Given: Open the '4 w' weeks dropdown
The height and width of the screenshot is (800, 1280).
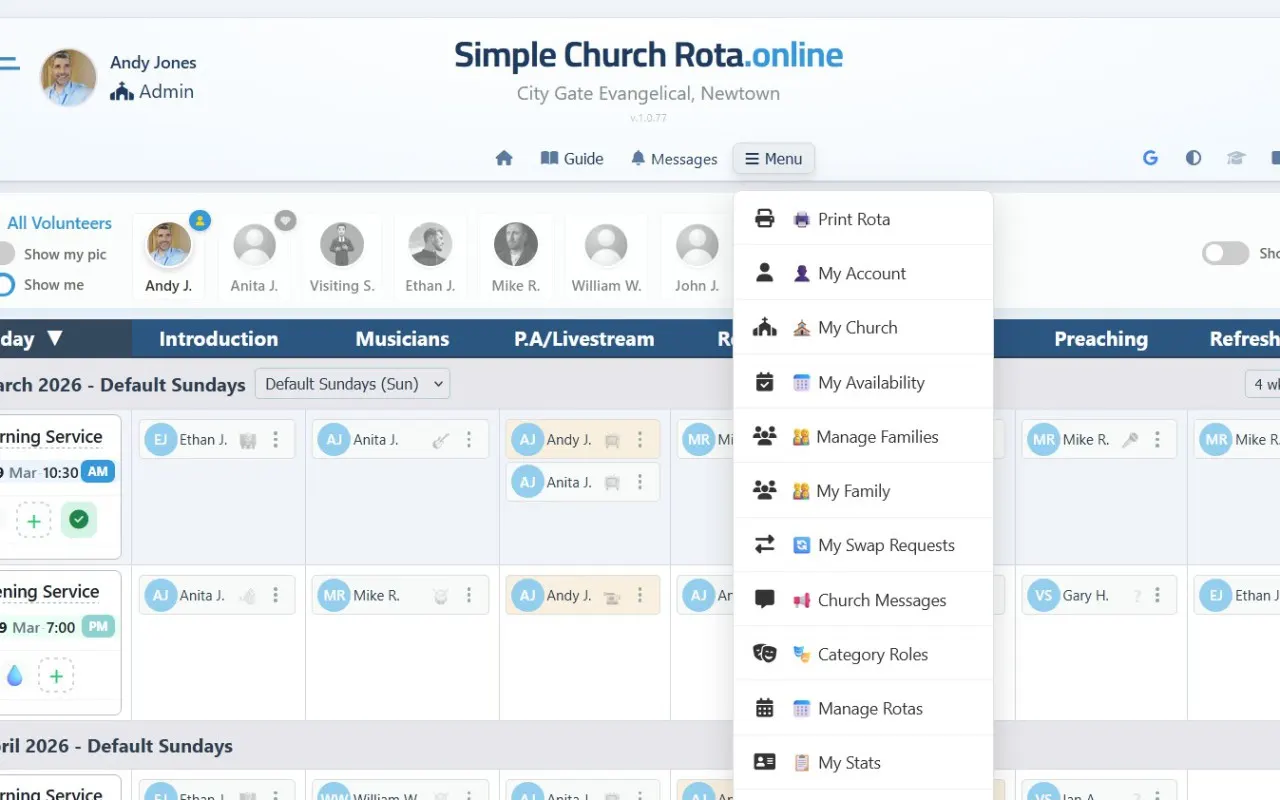Looking at the screenshot, I should [1262, 384].
